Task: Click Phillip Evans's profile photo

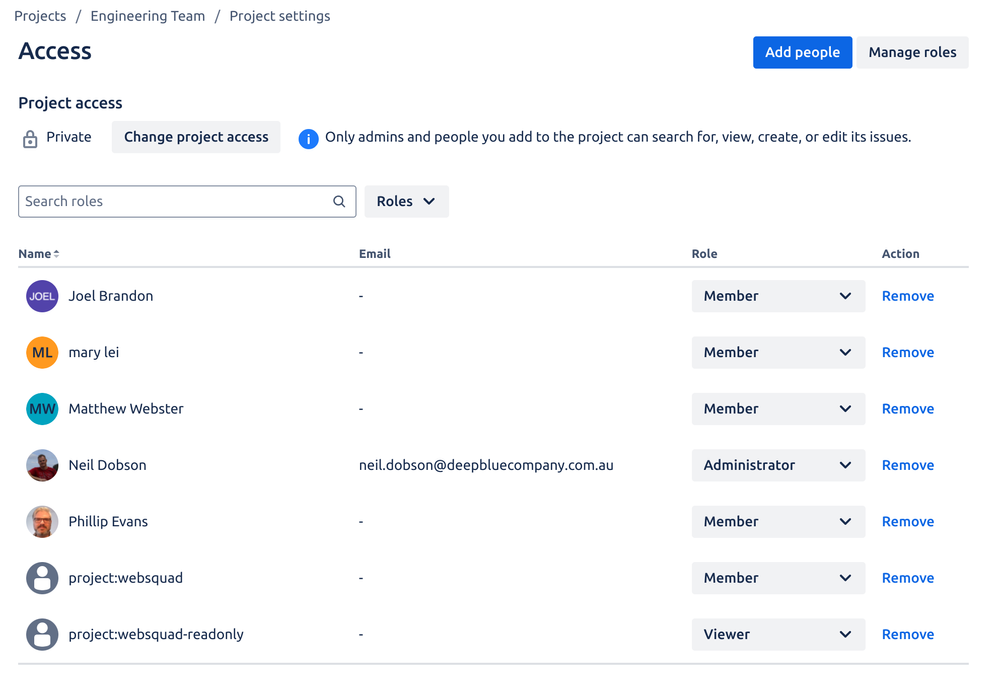Action: pyautogui.click(x=42, y=521)
